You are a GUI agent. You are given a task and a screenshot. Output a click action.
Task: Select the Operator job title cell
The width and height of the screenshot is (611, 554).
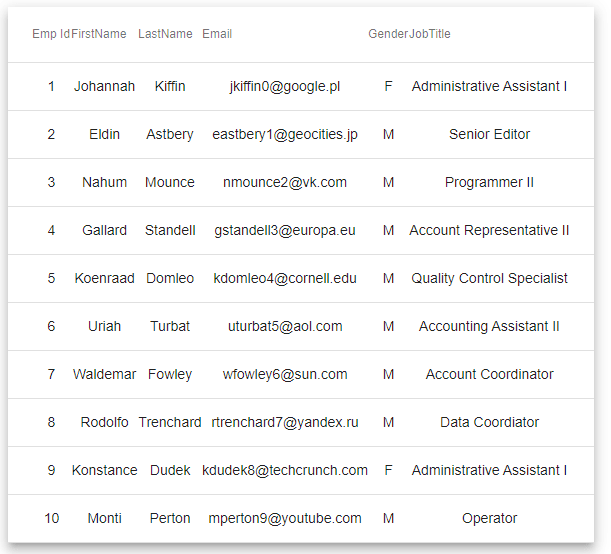(x=489, y=518)
